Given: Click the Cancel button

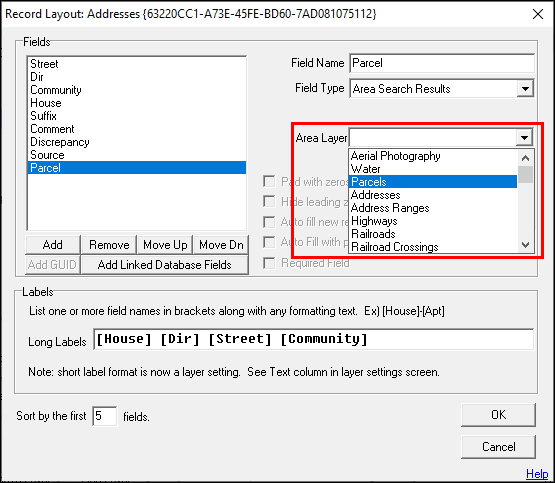Looking at the screenshot, I should (498, 447).
